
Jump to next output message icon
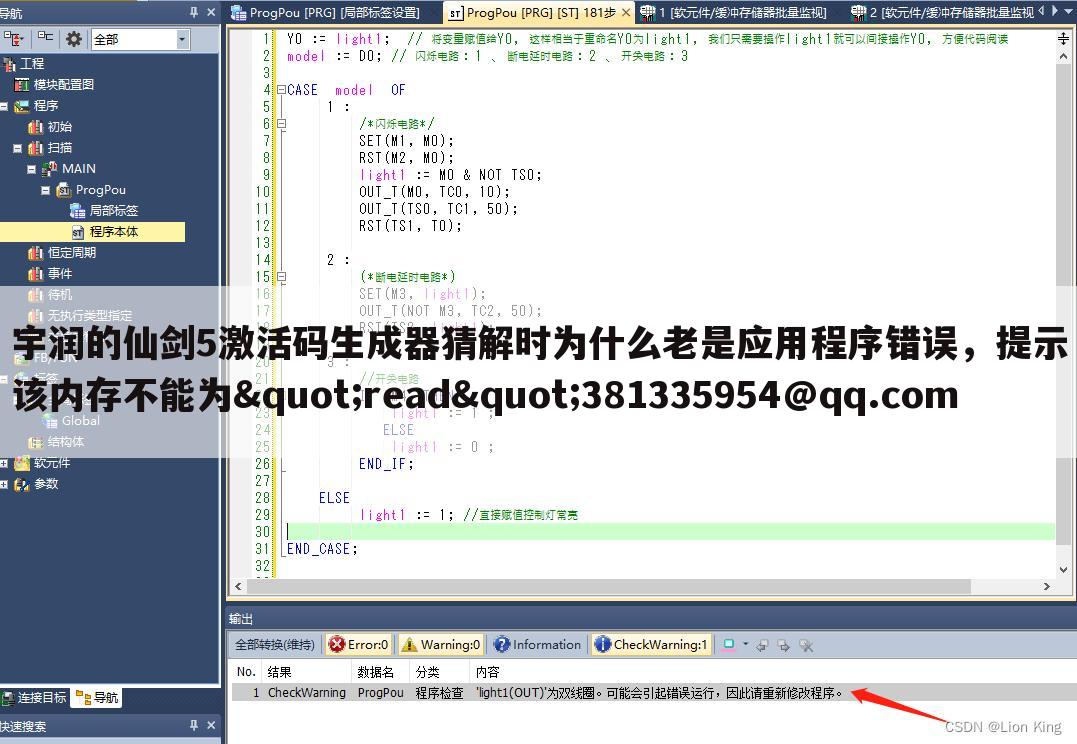point(784,645)
